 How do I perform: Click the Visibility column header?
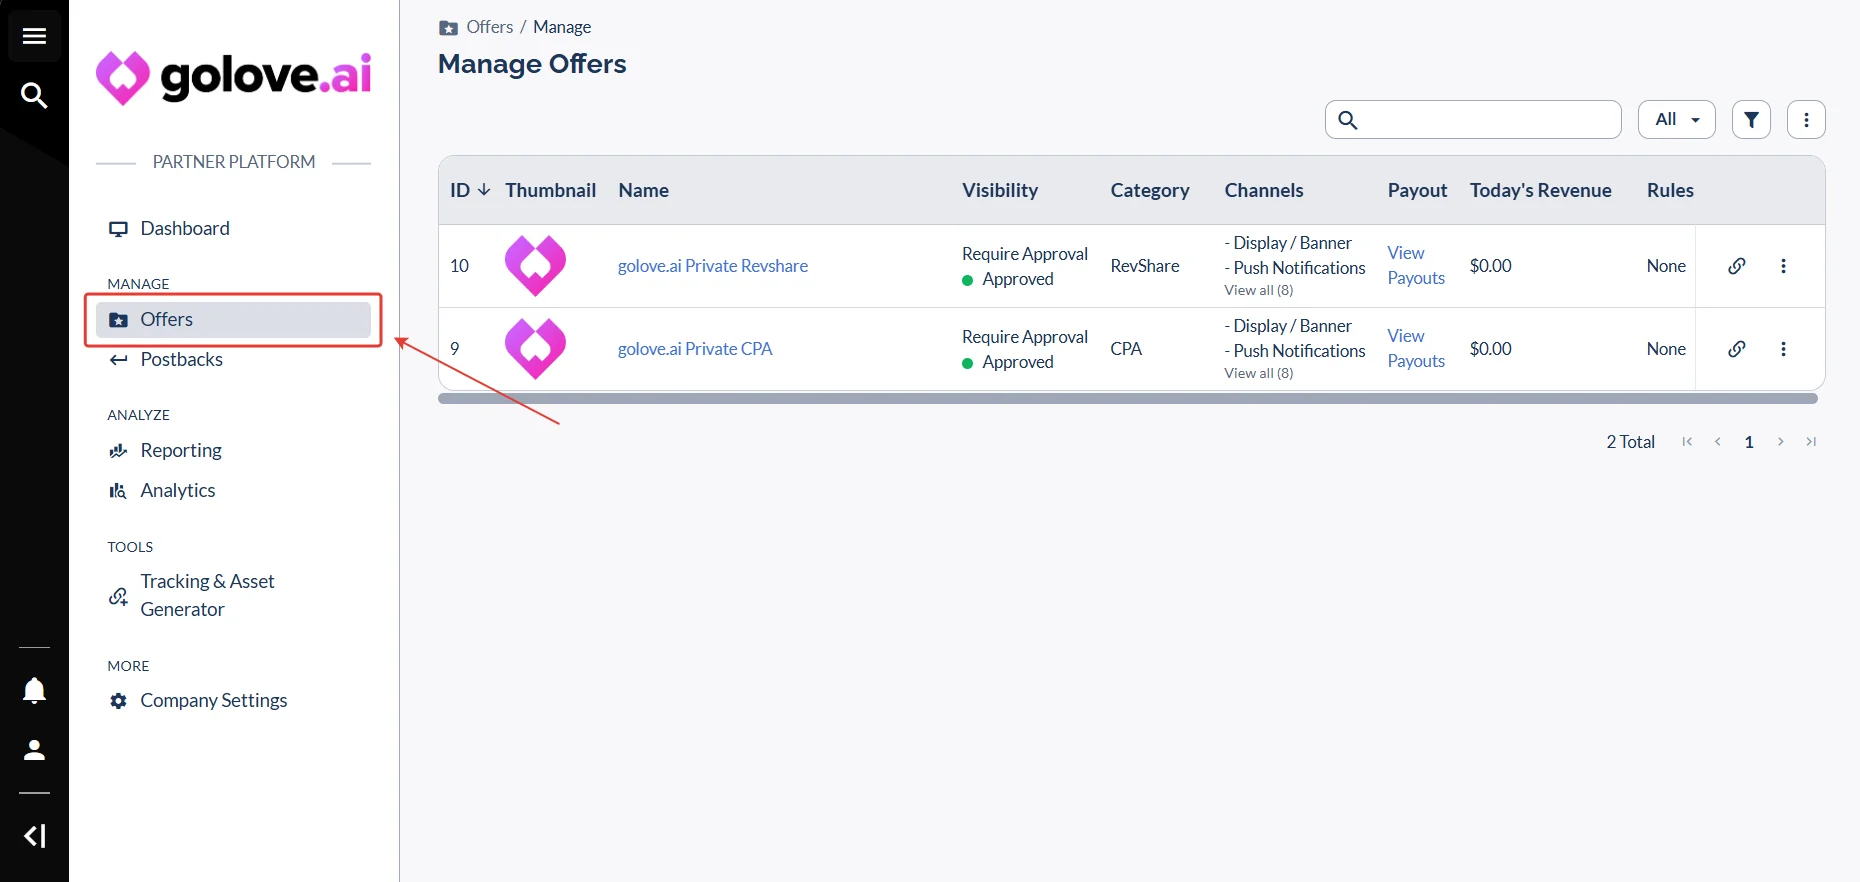pyautogui.click(x=1000, y=190)
